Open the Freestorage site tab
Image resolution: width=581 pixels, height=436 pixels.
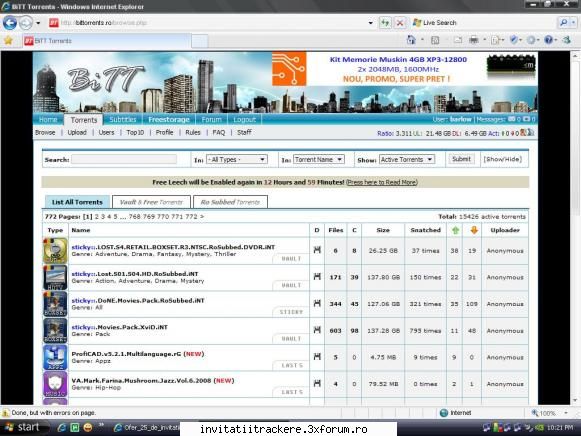[x=169, y=120]
